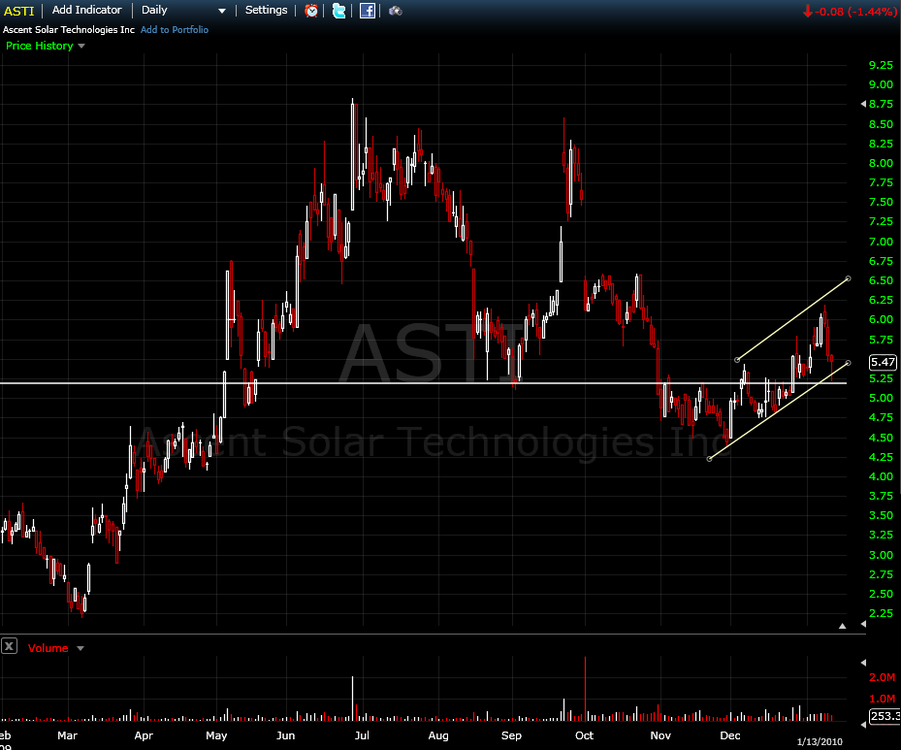Click the alarm clock alert icon
The height and width of the screenshot is (750, 901).
(311, 10)
